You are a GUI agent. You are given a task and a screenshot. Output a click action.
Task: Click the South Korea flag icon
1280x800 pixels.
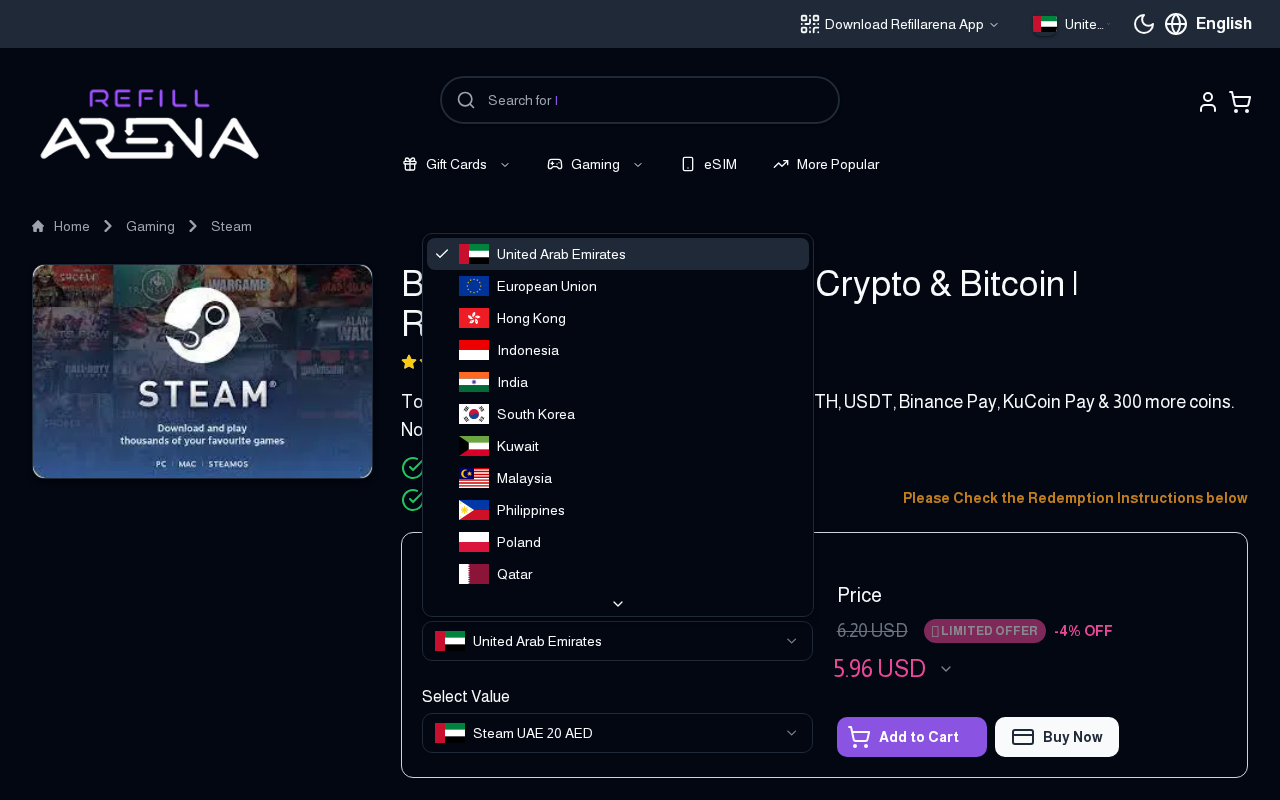(x=474, y=414)
